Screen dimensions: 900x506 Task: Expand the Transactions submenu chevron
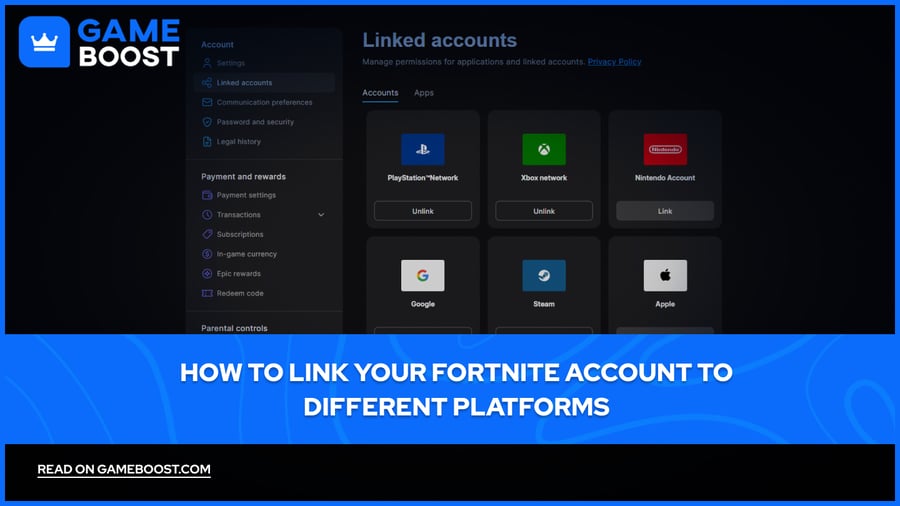tap(321, 215)
